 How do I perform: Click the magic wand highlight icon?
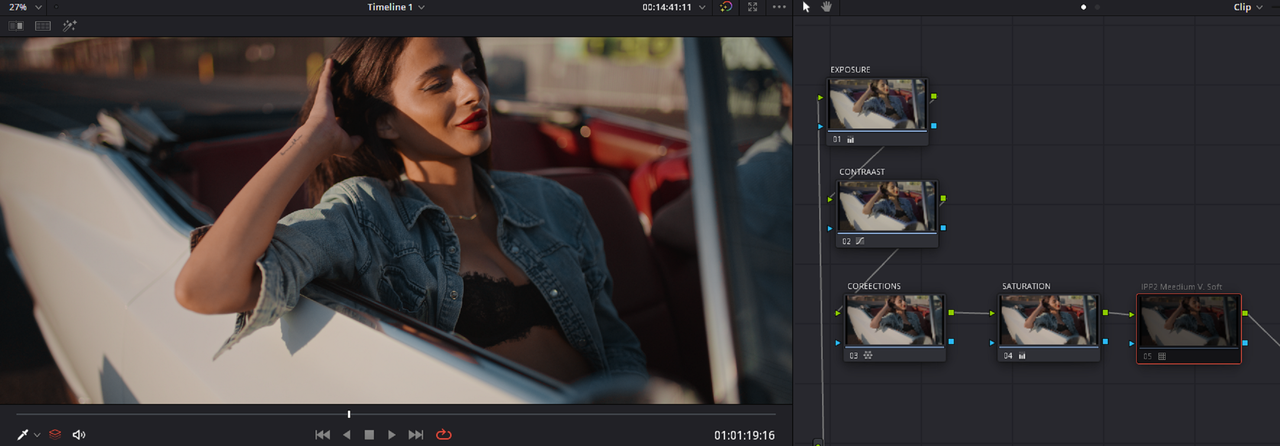pos(70,26)
